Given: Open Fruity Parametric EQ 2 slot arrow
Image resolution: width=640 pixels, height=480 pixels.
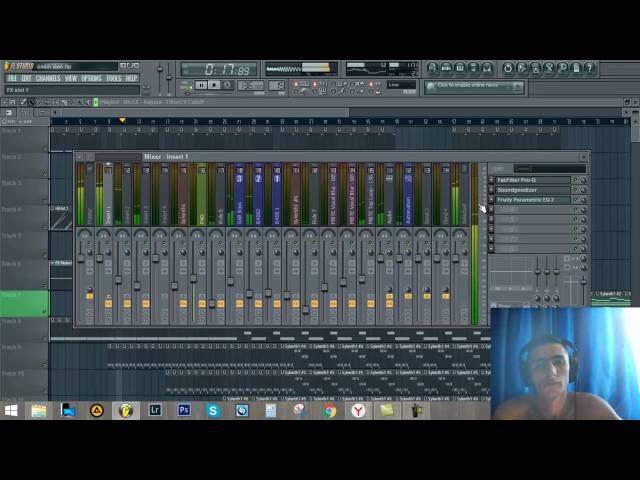Looking at the screenshot, I should coord(491,200).
